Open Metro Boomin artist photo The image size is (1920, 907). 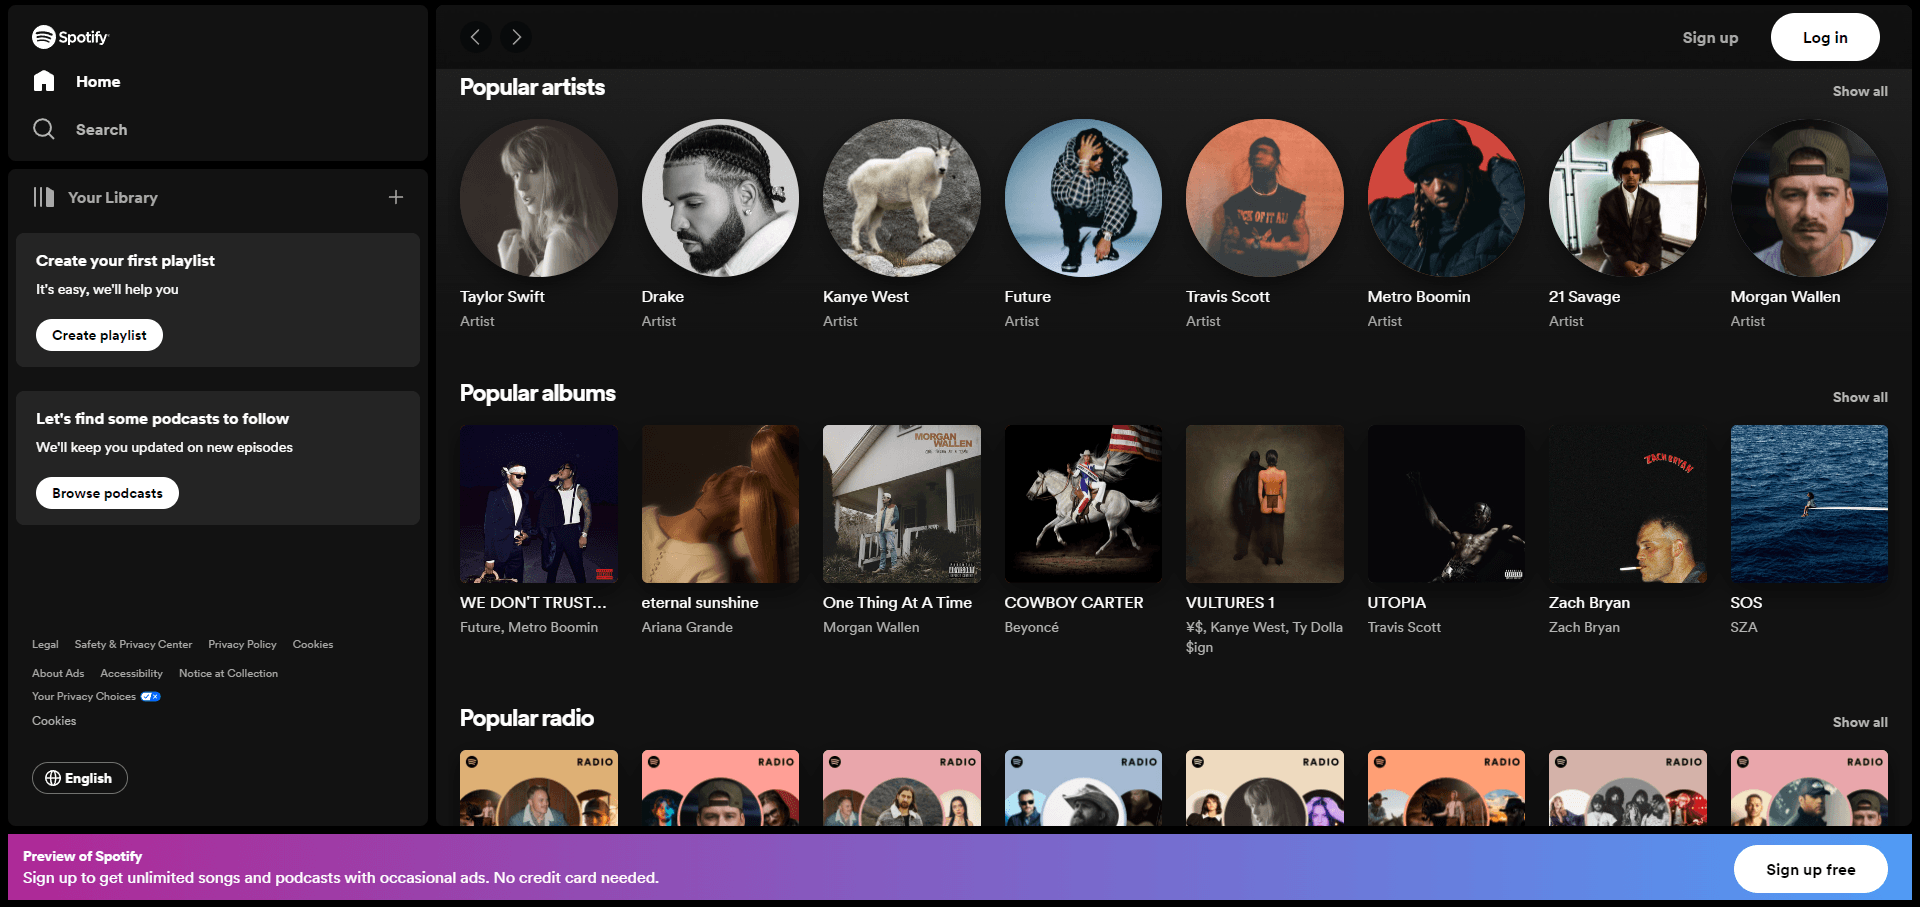tap(1446, 198)
